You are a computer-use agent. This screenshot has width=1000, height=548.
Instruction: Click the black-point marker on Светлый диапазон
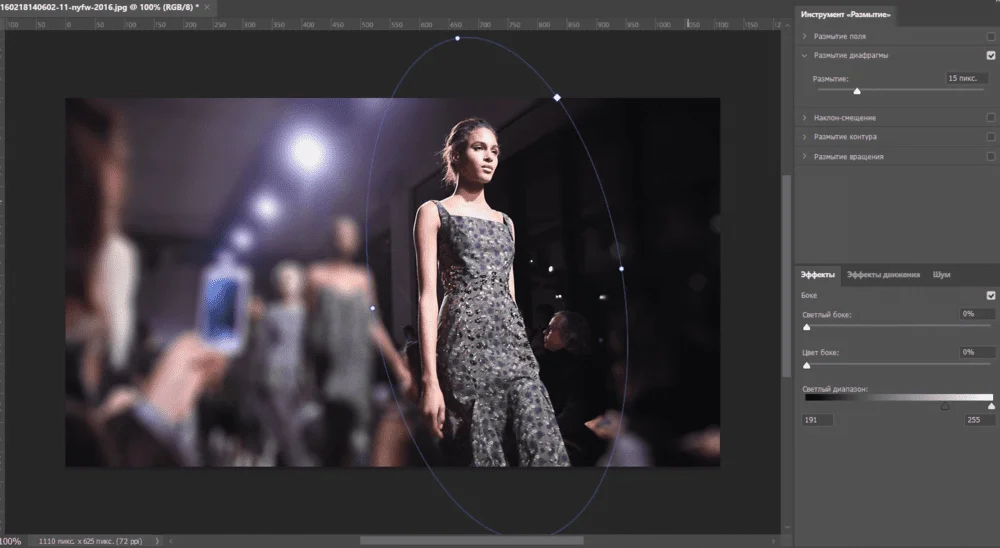point(945,406)
